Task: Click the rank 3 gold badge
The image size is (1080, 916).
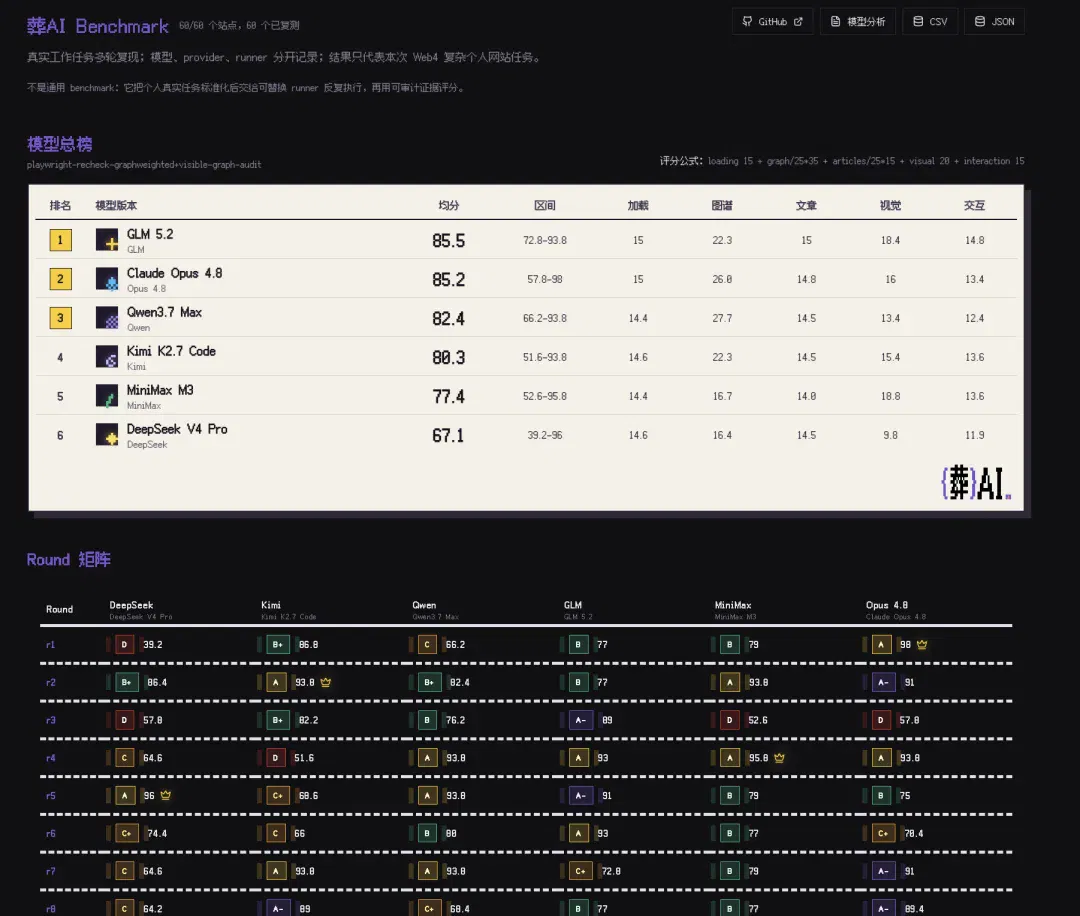Action: coord(61,318)
